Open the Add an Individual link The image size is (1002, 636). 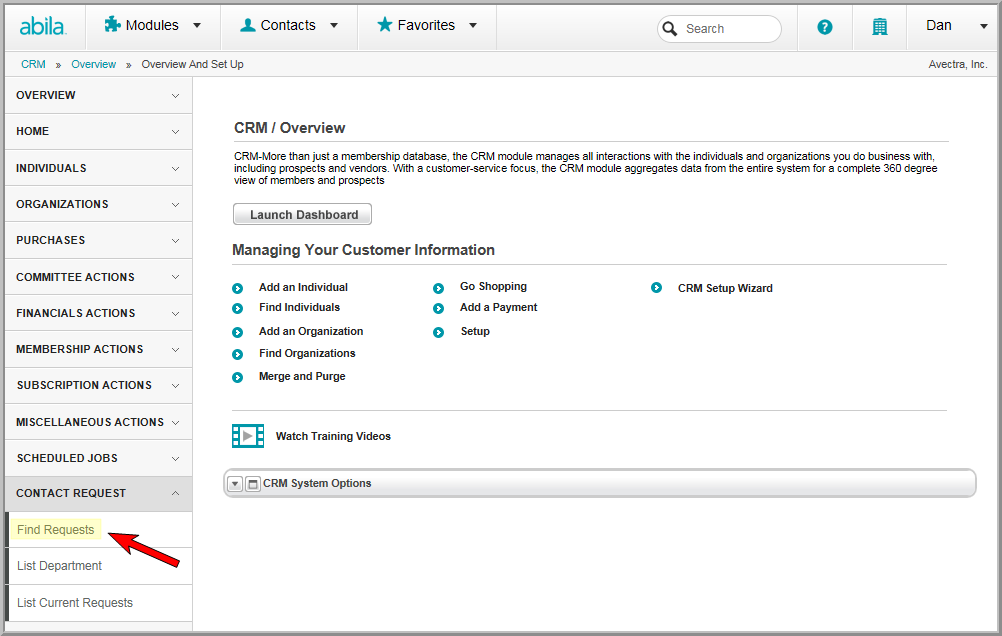coord(303,288)
